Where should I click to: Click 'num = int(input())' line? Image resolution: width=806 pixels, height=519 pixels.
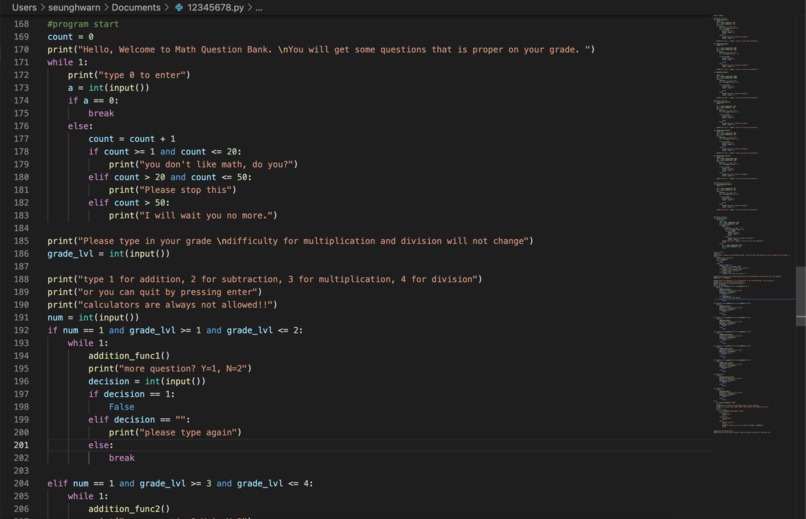coord(93,318)
